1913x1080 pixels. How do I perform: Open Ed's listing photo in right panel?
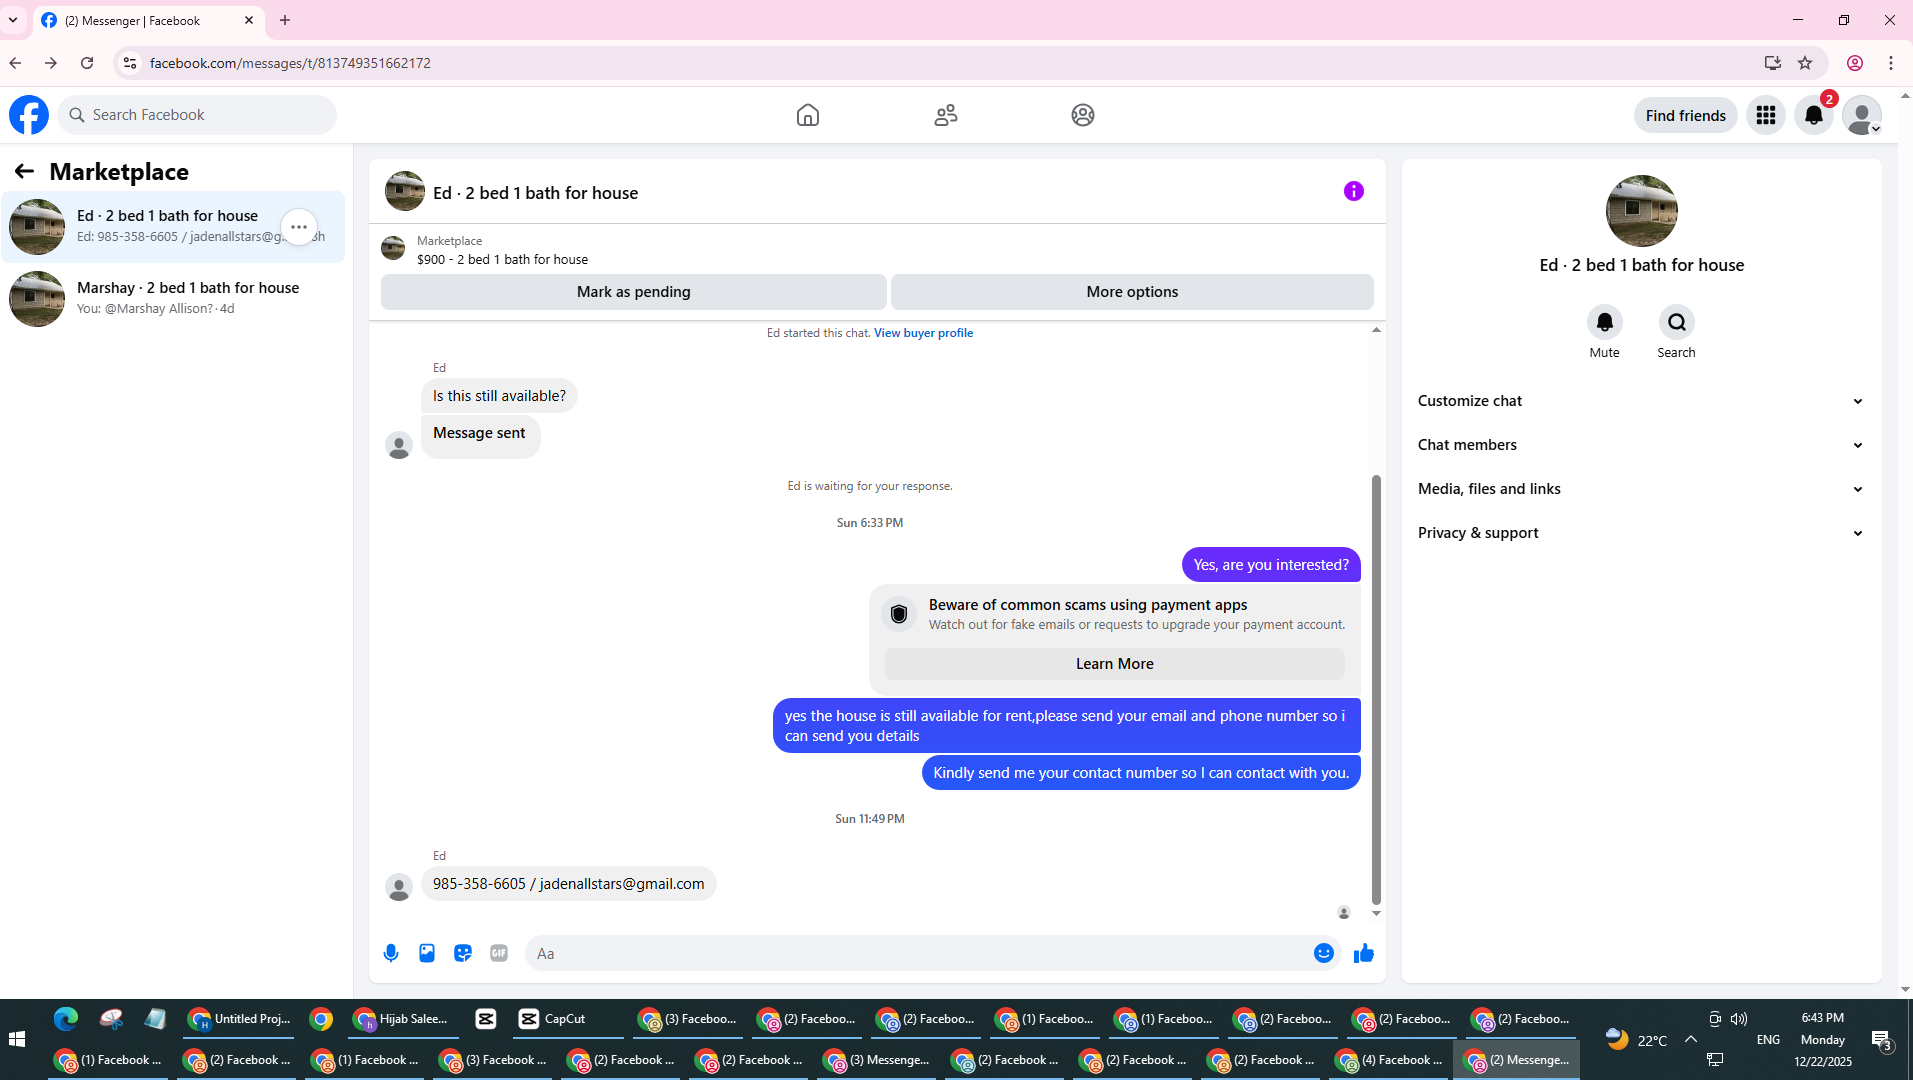click(1642, 211)
